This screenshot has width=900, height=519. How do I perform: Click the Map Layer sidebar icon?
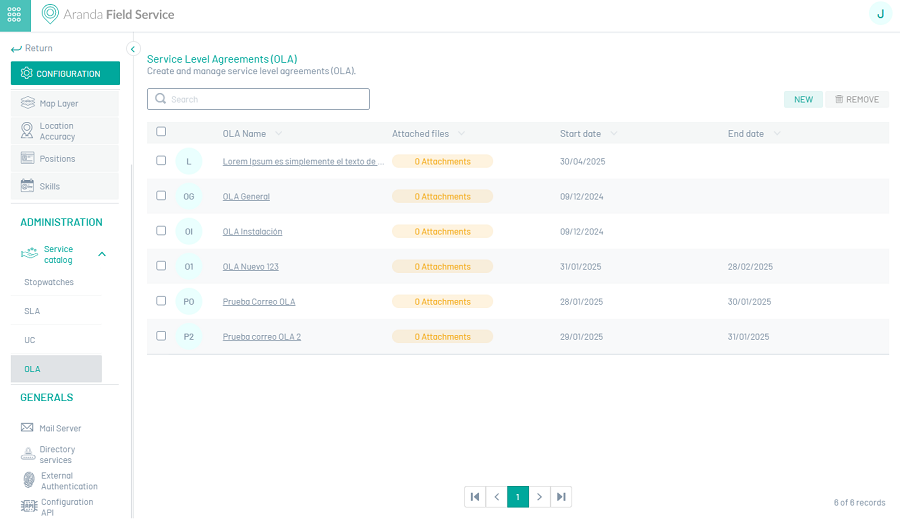[x=28, y=103]
